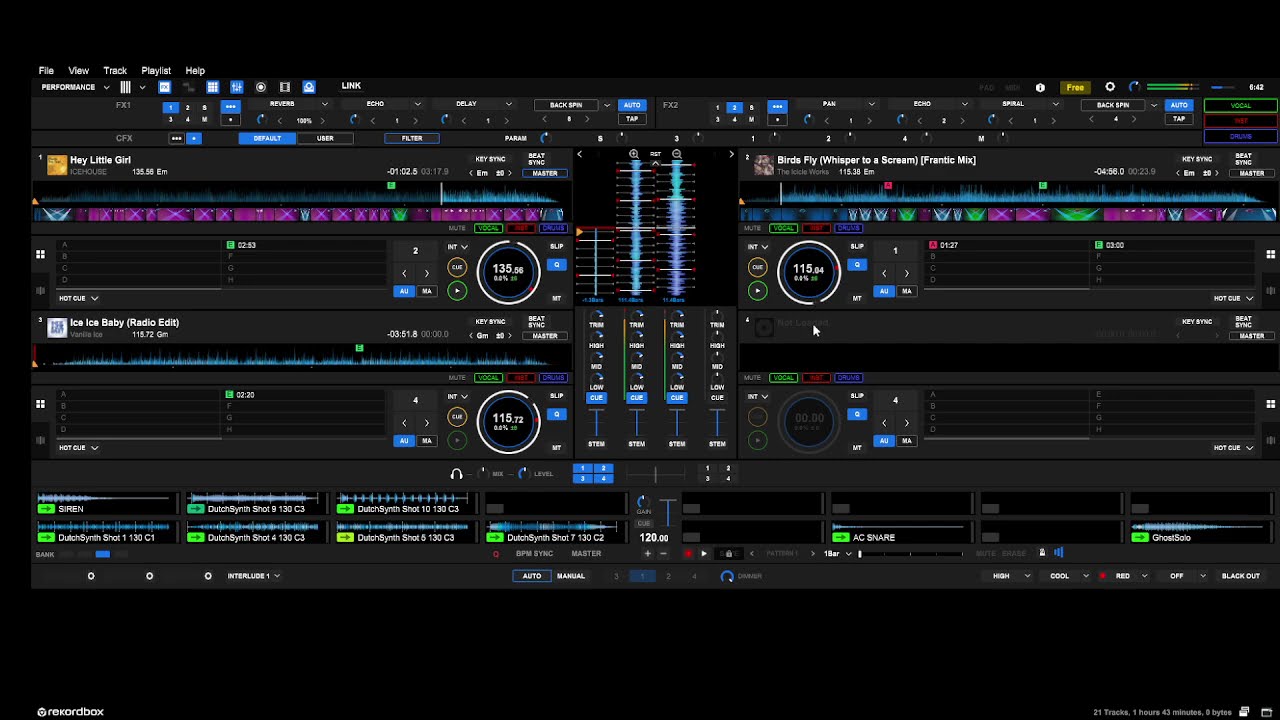Open the PERFORMANCE mode dropdown

click(75, 87)
